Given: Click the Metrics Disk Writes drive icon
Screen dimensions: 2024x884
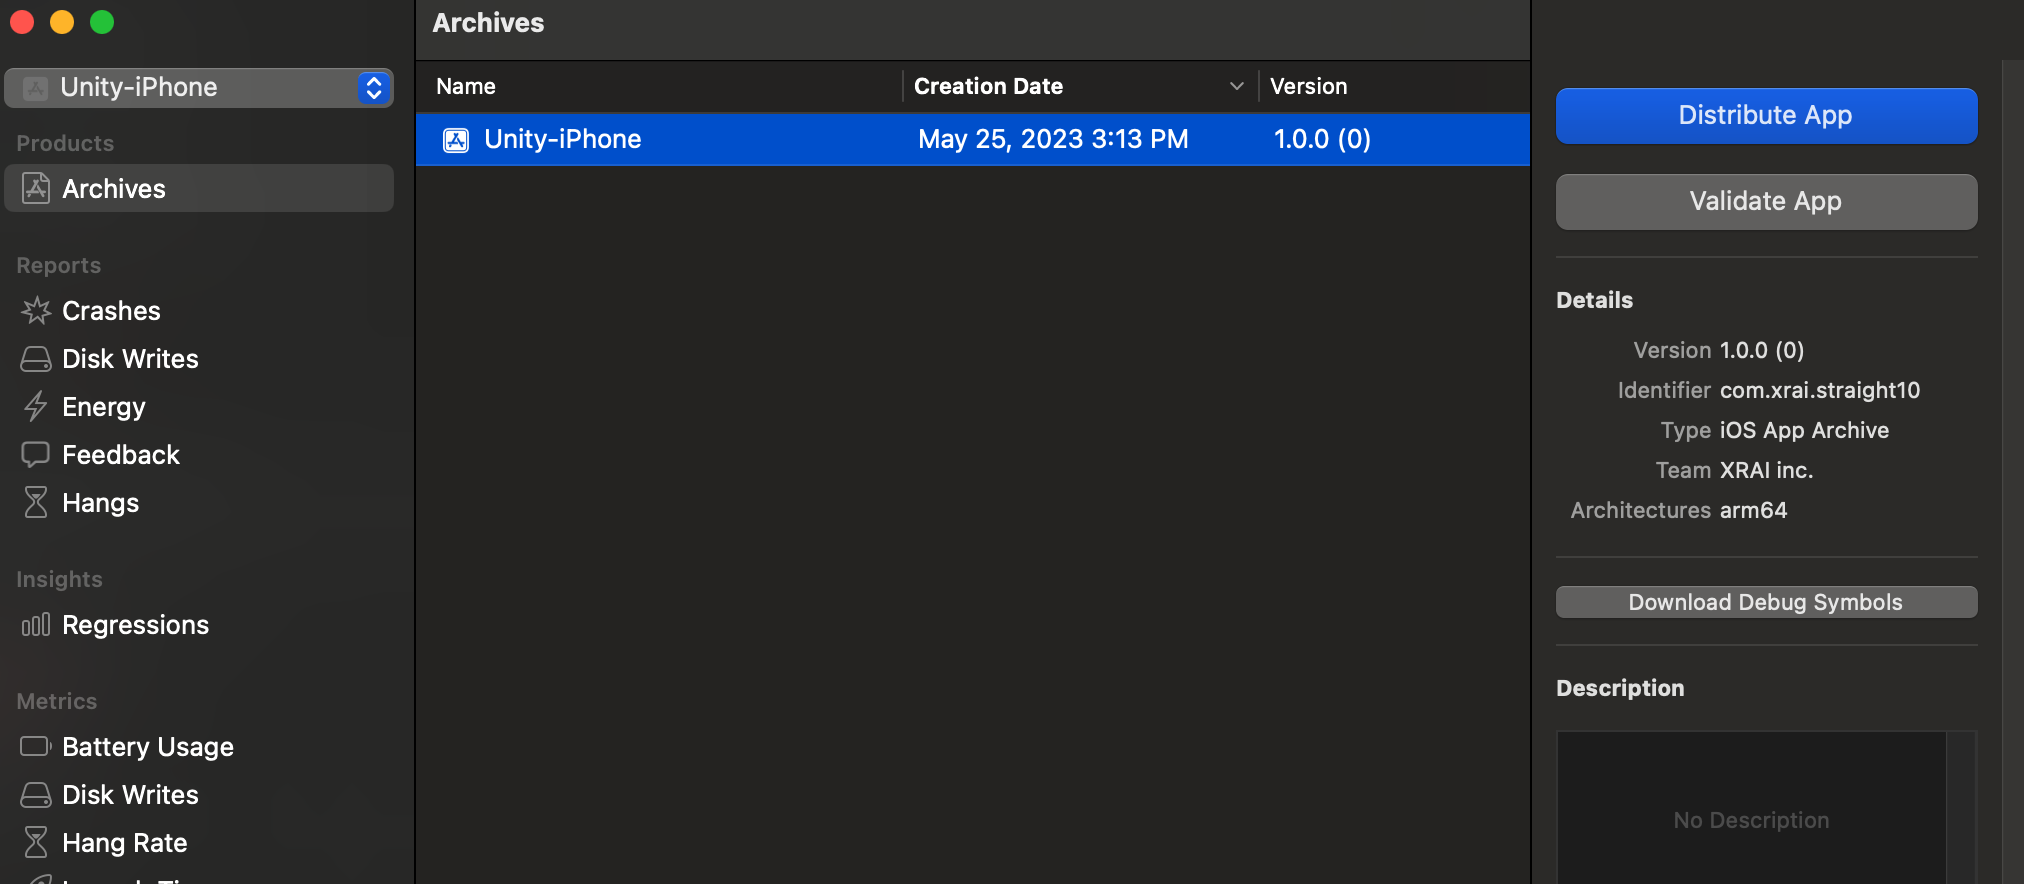Looking at the screenshot, I should pos(36,795).
